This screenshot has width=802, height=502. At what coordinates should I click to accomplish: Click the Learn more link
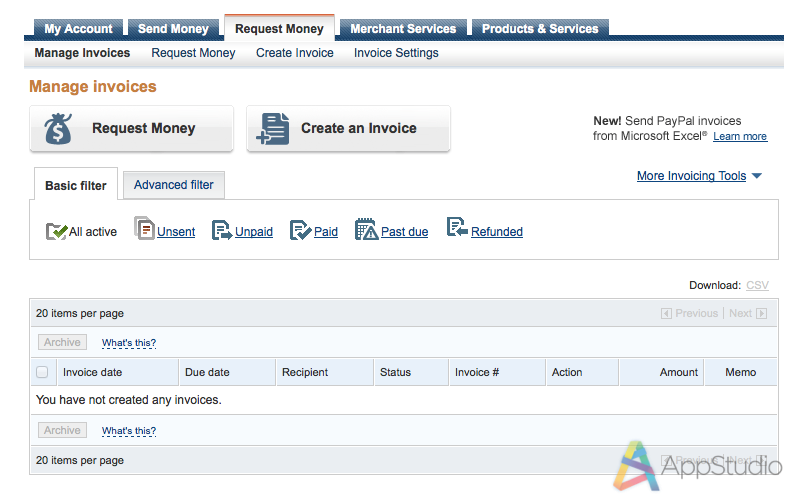(x=740, y=136)
